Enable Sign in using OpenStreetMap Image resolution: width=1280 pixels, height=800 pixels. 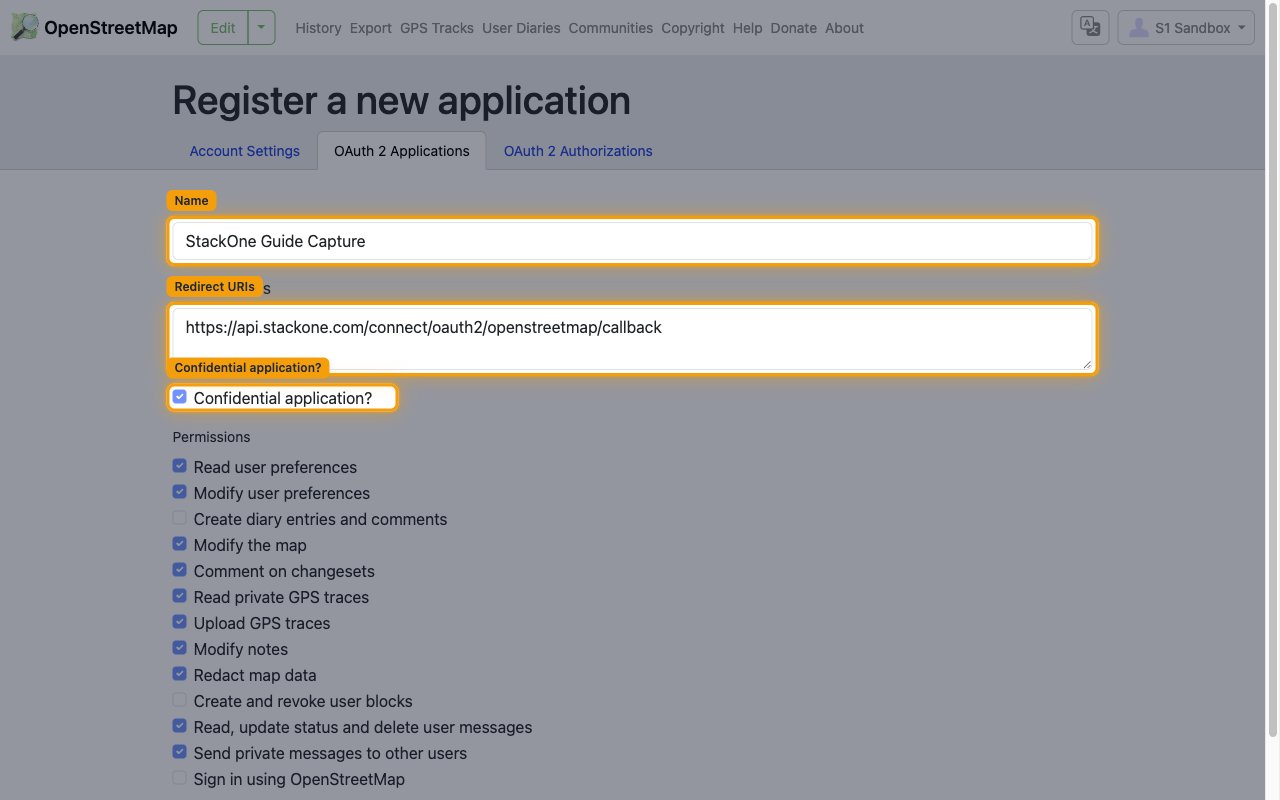[x=179, y=778]
